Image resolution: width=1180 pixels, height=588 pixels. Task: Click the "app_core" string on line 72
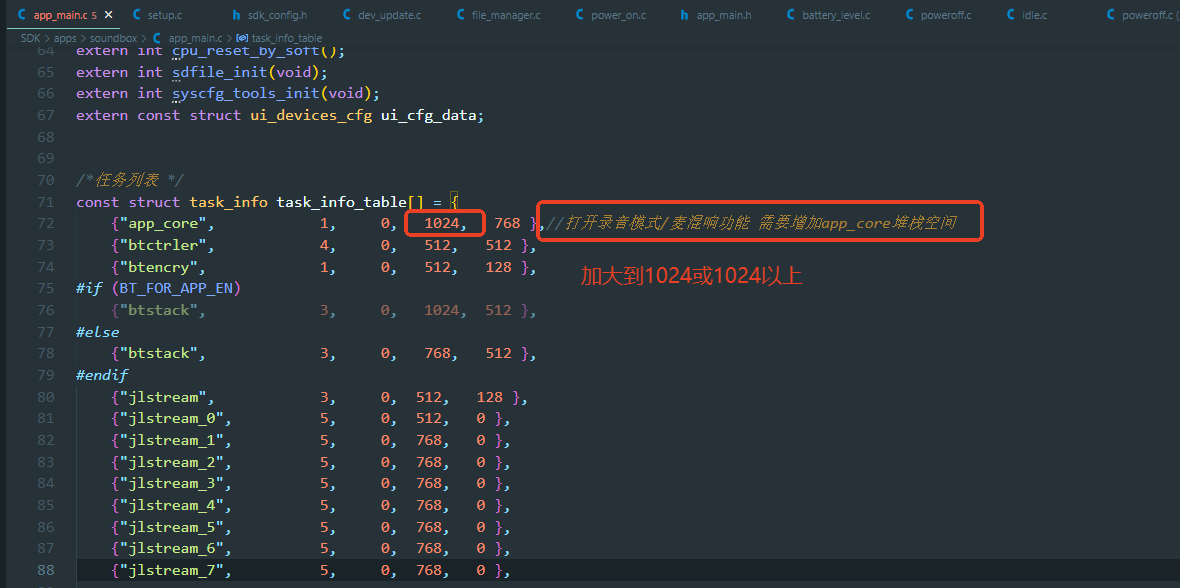point(162,224)
